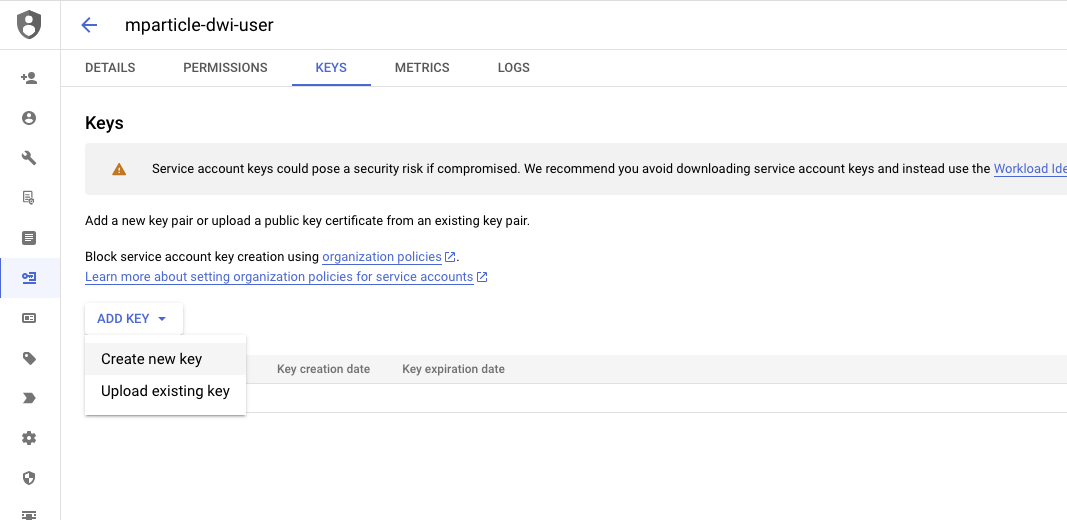Viewport: 1067px width, 520px height.
Task: Click the Add a new key pair description
Action: click(308, 221)
